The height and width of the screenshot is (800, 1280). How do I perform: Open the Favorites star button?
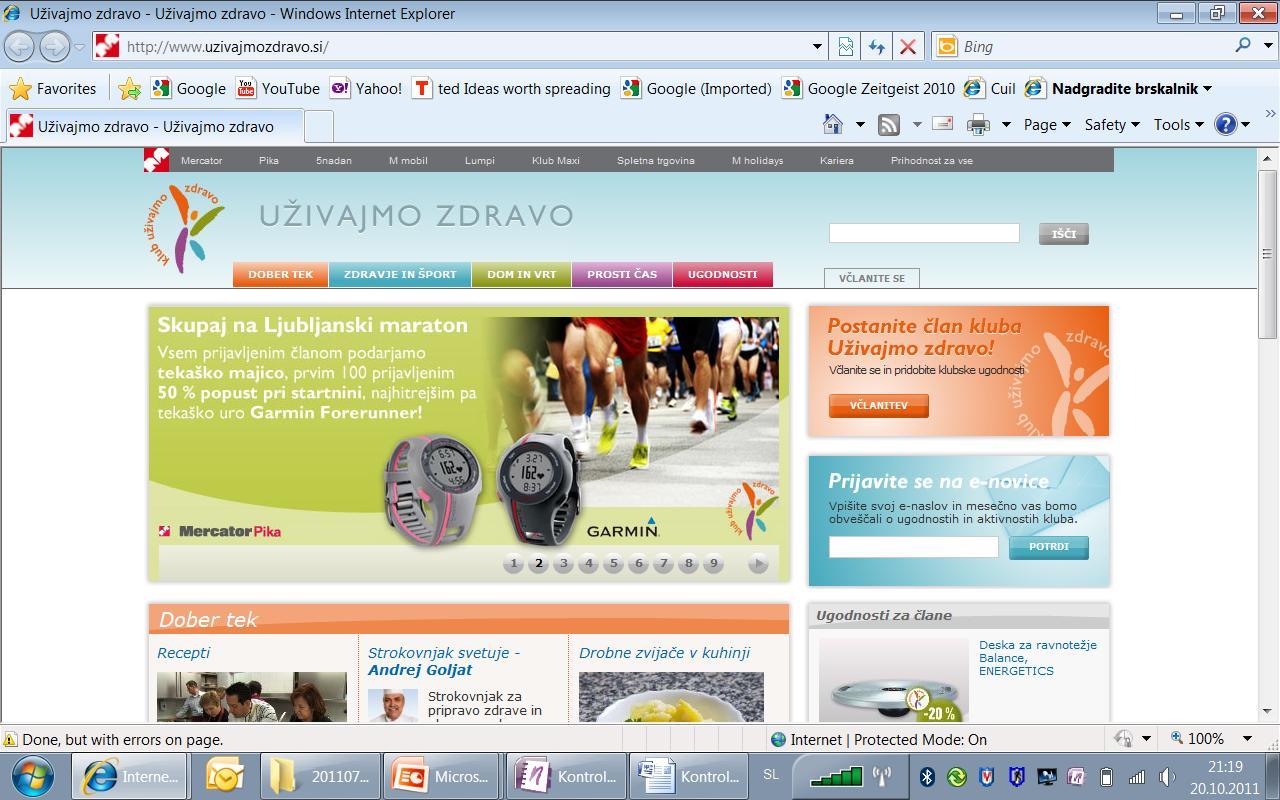(52, 88)
